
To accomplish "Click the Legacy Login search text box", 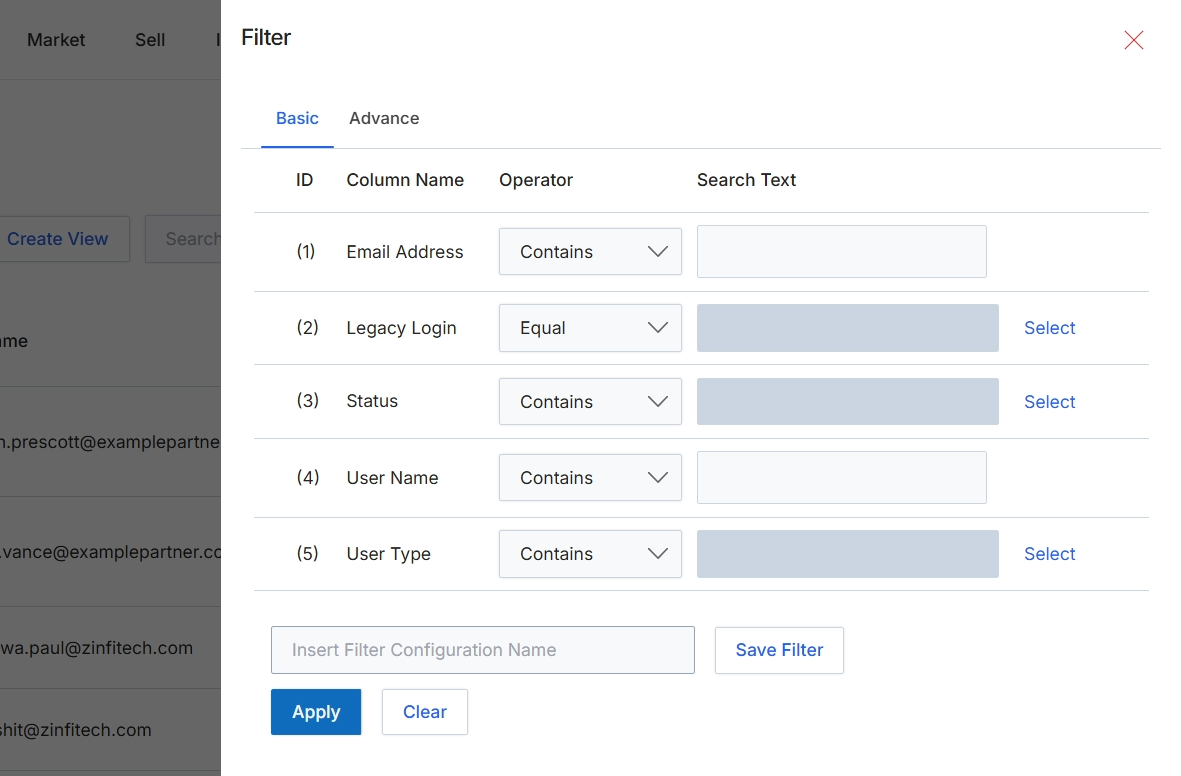I will point(847,328).
